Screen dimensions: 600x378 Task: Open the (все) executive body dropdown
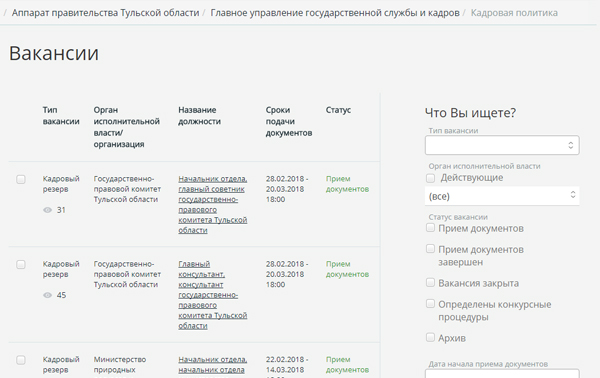point(502,196)
